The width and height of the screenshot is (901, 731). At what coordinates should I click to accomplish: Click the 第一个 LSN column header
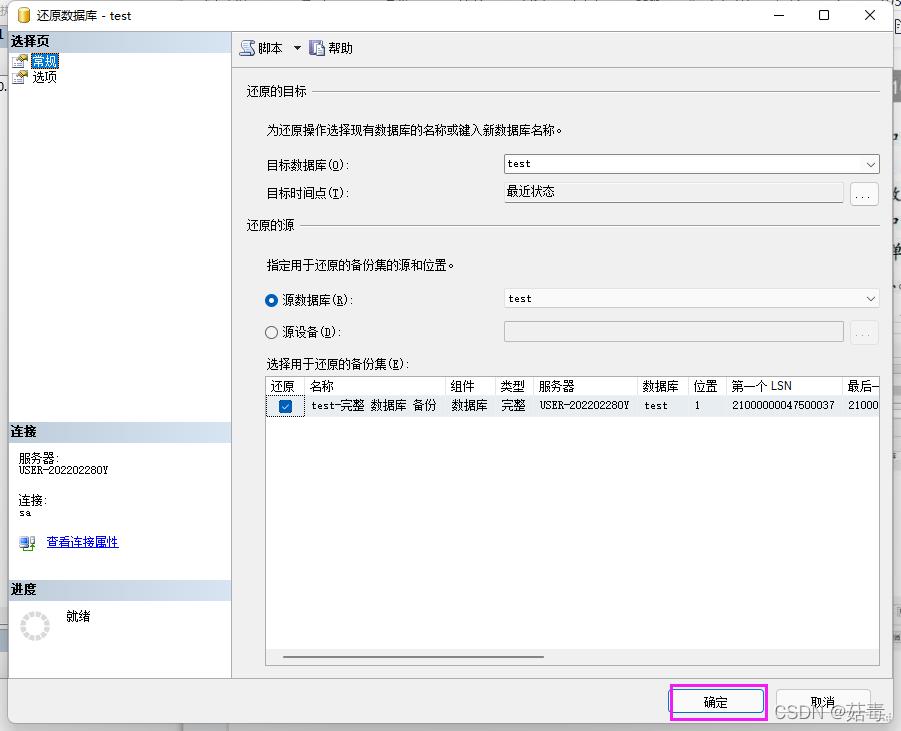click(x=784, y=386)
